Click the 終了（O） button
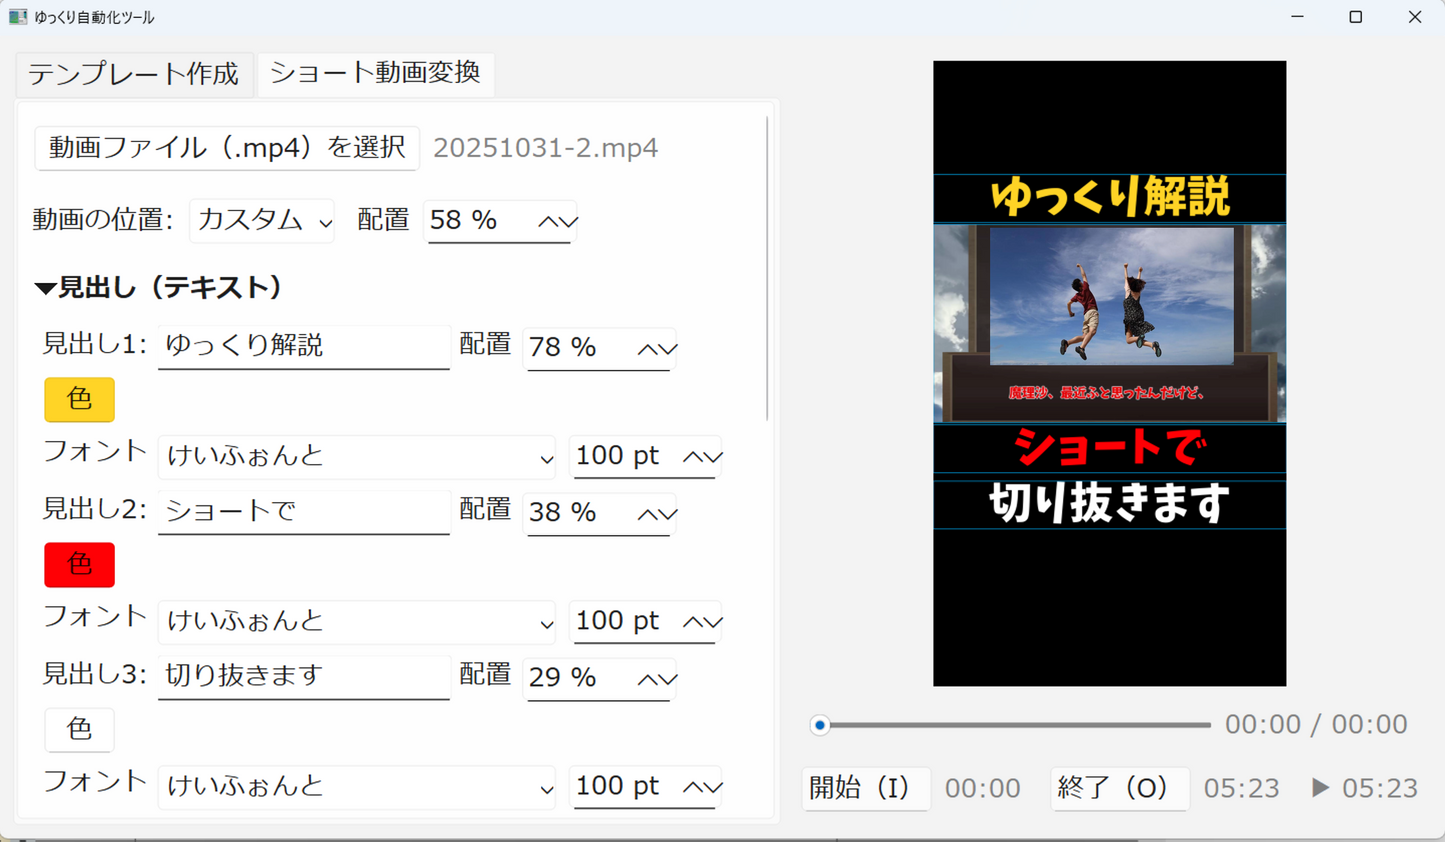Viewport: 1445px width, 842px height. [x=1119, y=789]
